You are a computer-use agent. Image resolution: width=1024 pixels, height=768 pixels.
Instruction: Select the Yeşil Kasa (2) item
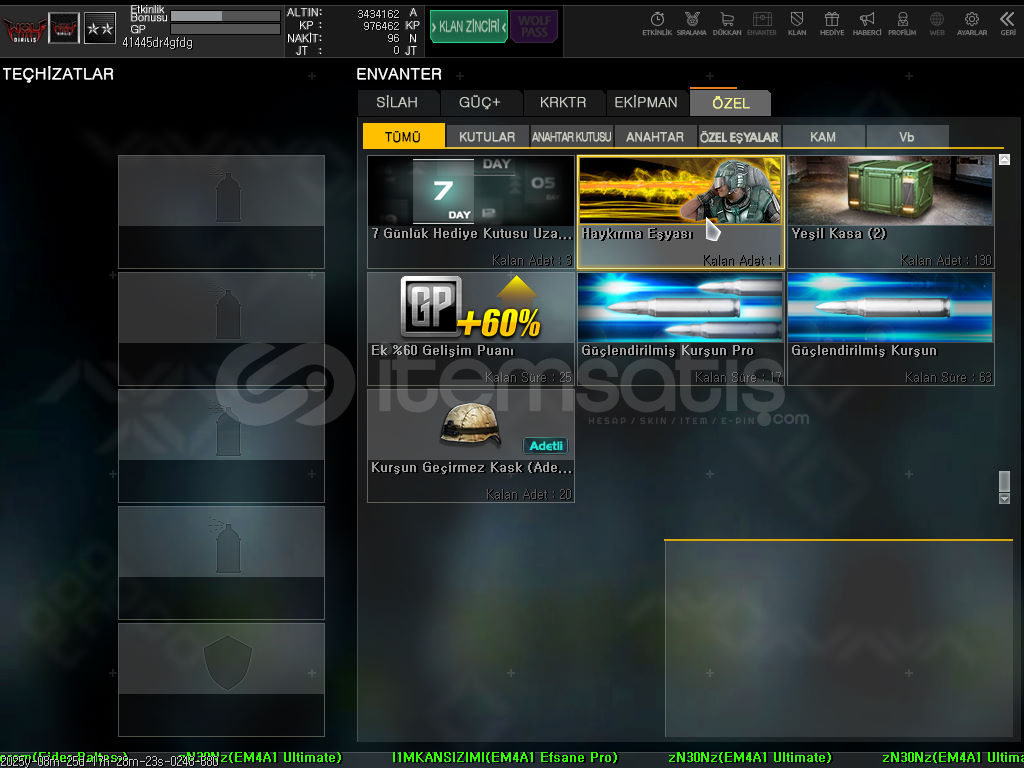[891, 212]
